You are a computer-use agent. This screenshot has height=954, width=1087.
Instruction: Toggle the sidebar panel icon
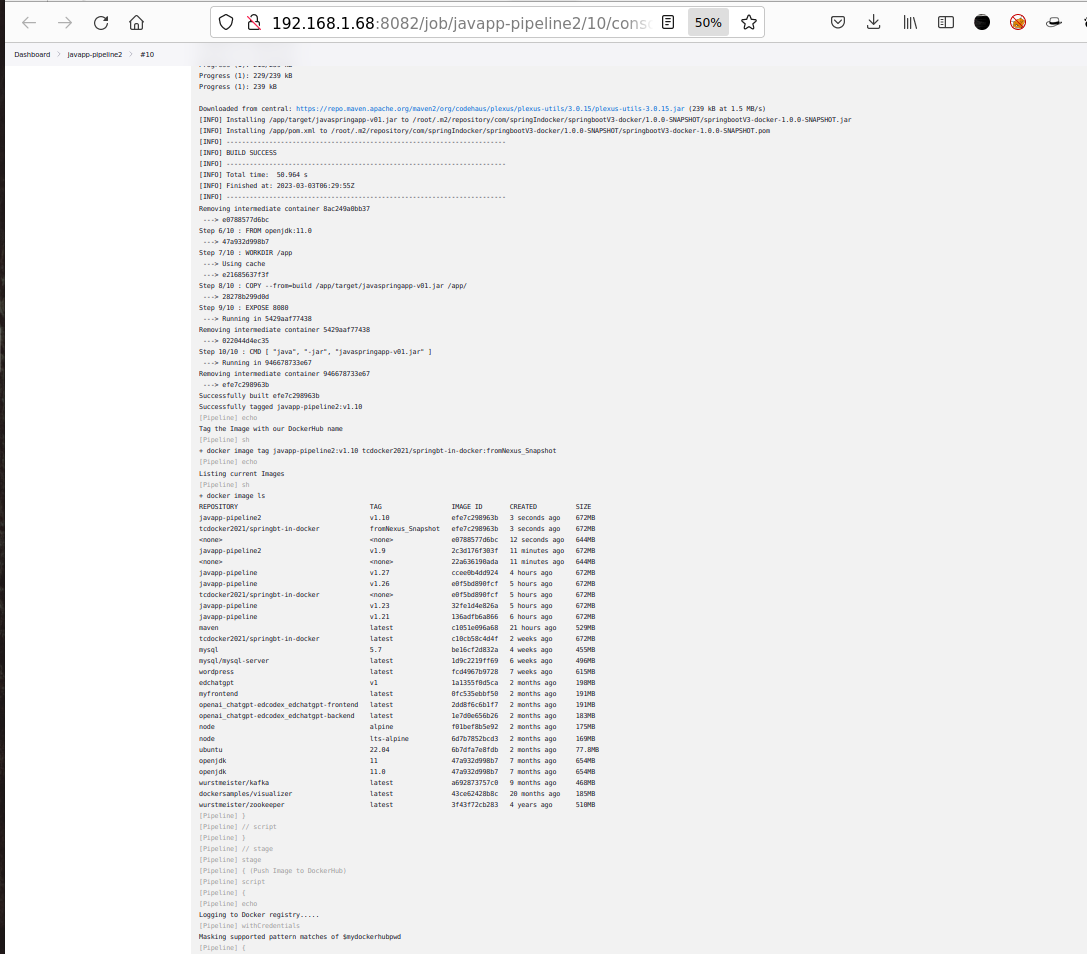pyautogui.click(x=946, y=23)
